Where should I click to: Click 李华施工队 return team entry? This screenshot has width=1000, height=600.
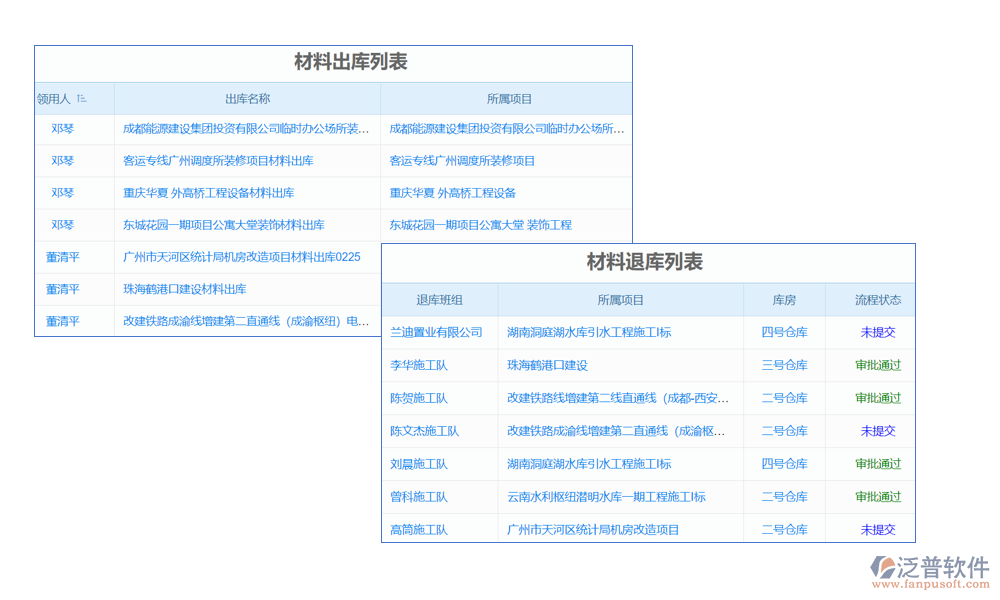419,365
